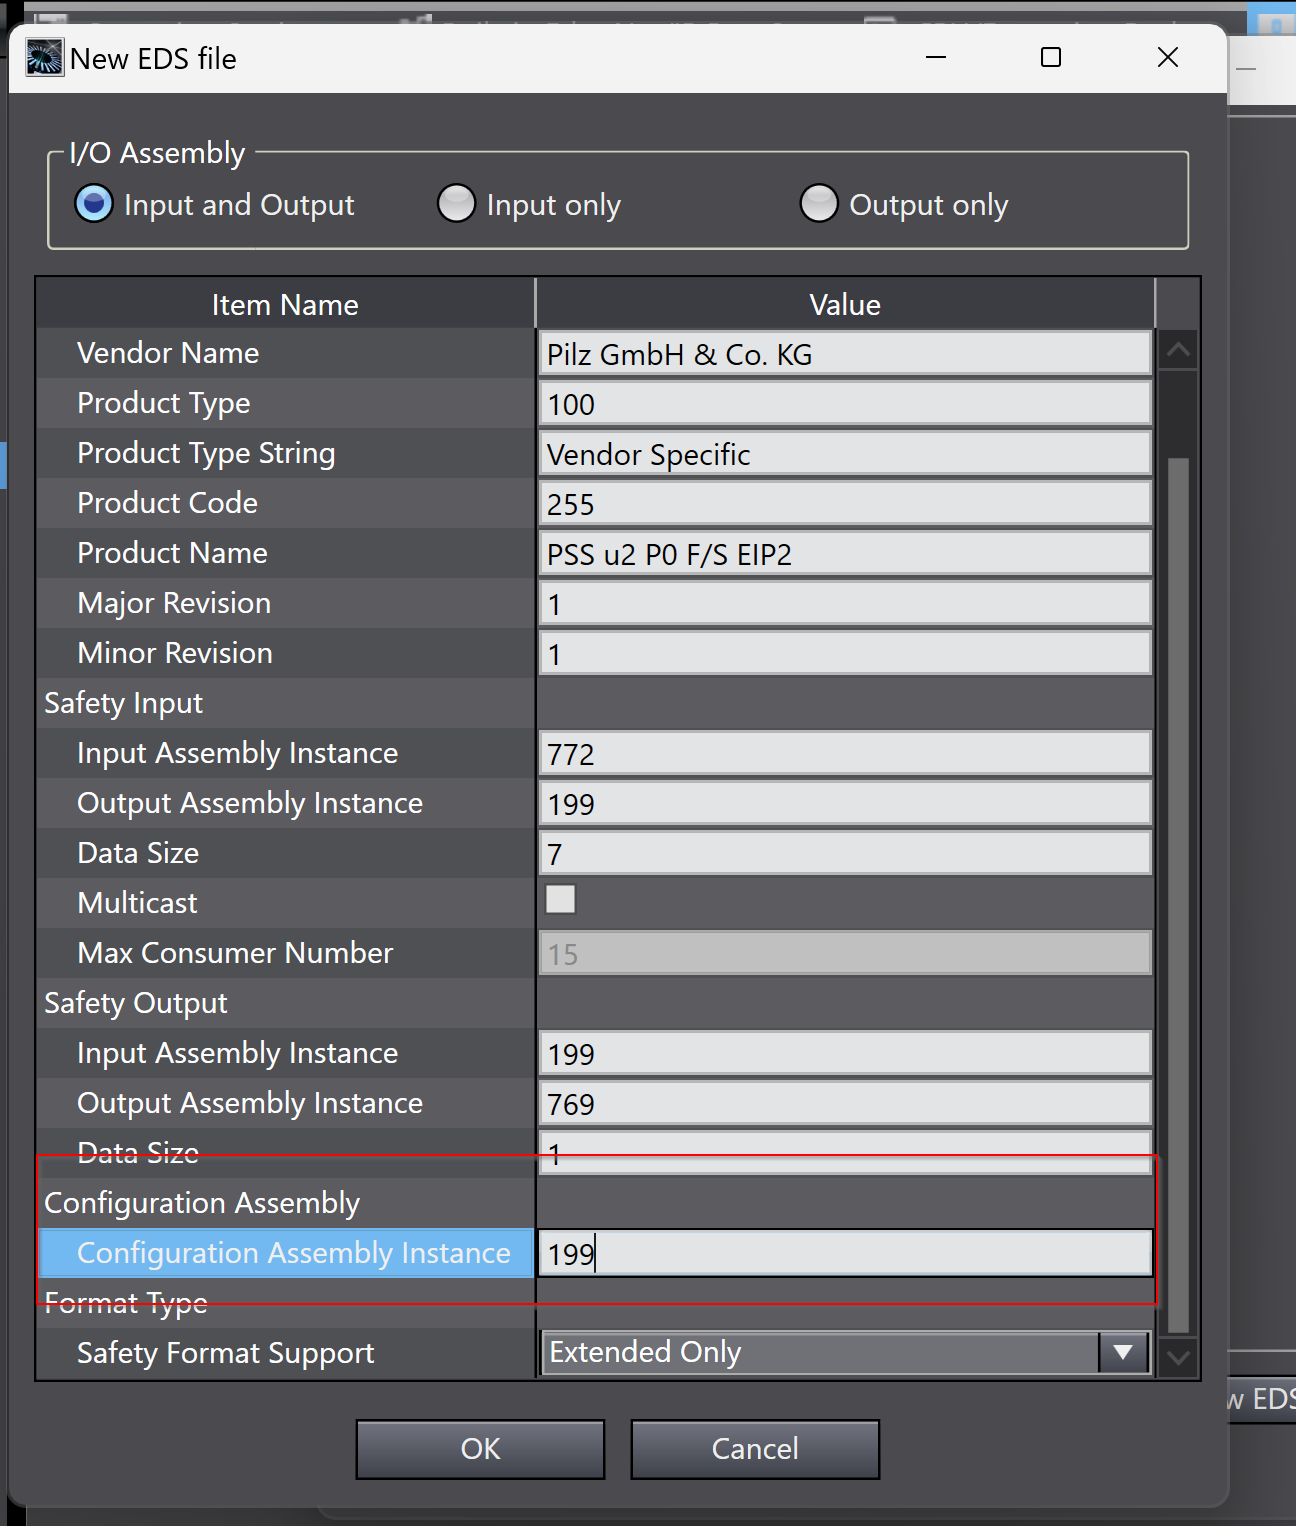Choose the Input only option
This screenshot has height=1526, width=1296.
click(x=456, y=204)
